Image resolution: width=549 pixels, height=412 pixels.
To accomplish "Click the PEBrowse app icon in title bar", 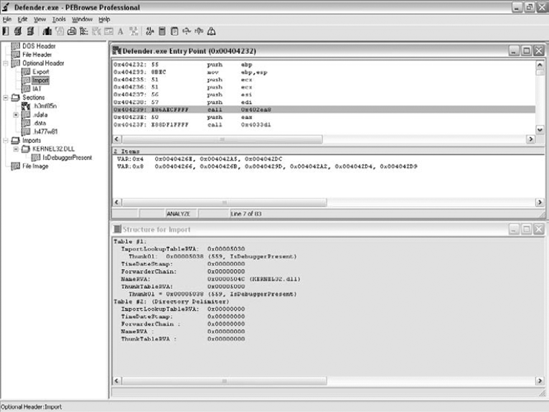I will click(5, 7).
